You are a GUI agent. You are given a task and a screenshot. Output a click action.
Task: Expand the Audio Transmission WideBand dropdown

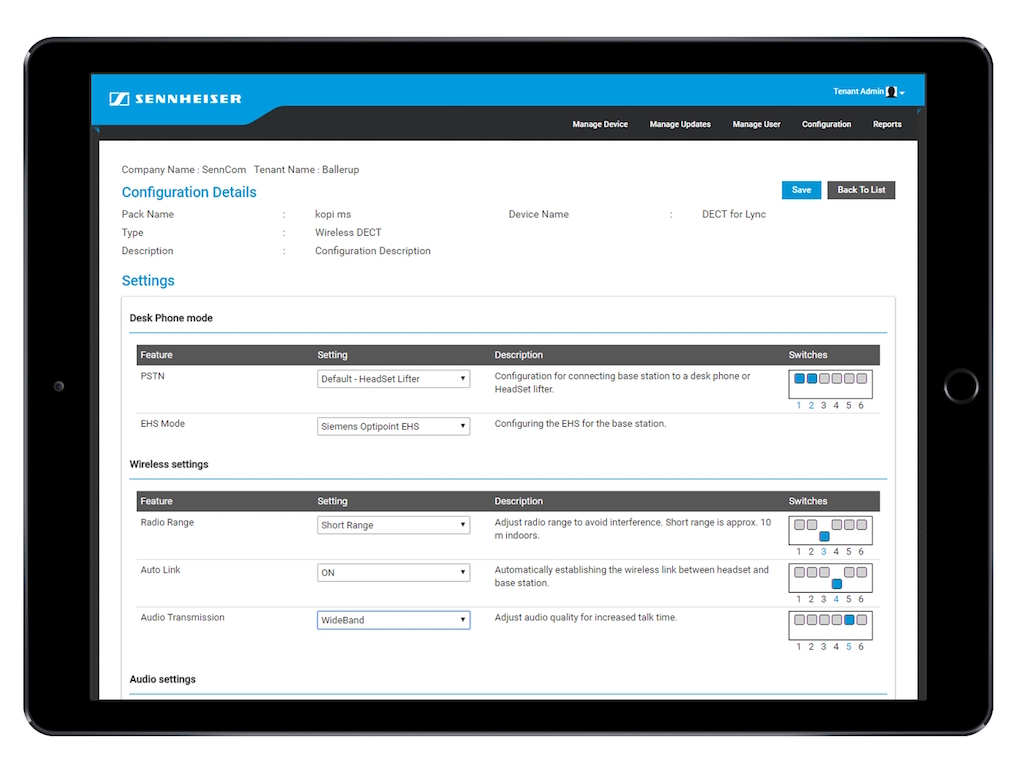coord(393,620)
